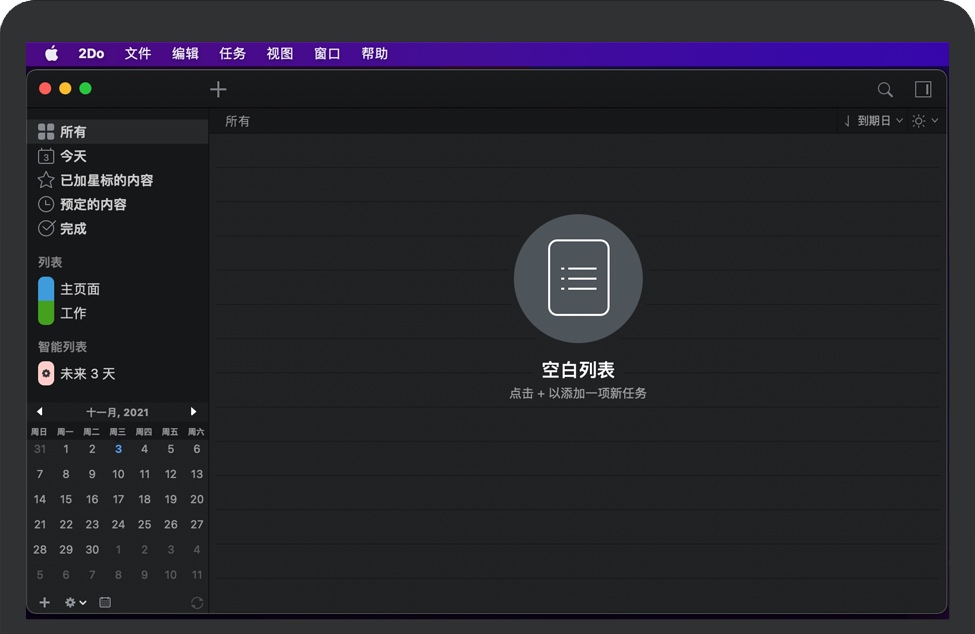
Task: Open the gear settings dropdown below the calendar
Action: point(75,602)
